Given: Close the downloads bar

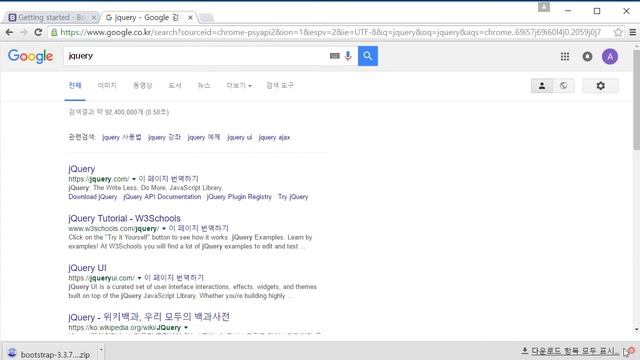Looking at the screenshot, I should [631, 351].
